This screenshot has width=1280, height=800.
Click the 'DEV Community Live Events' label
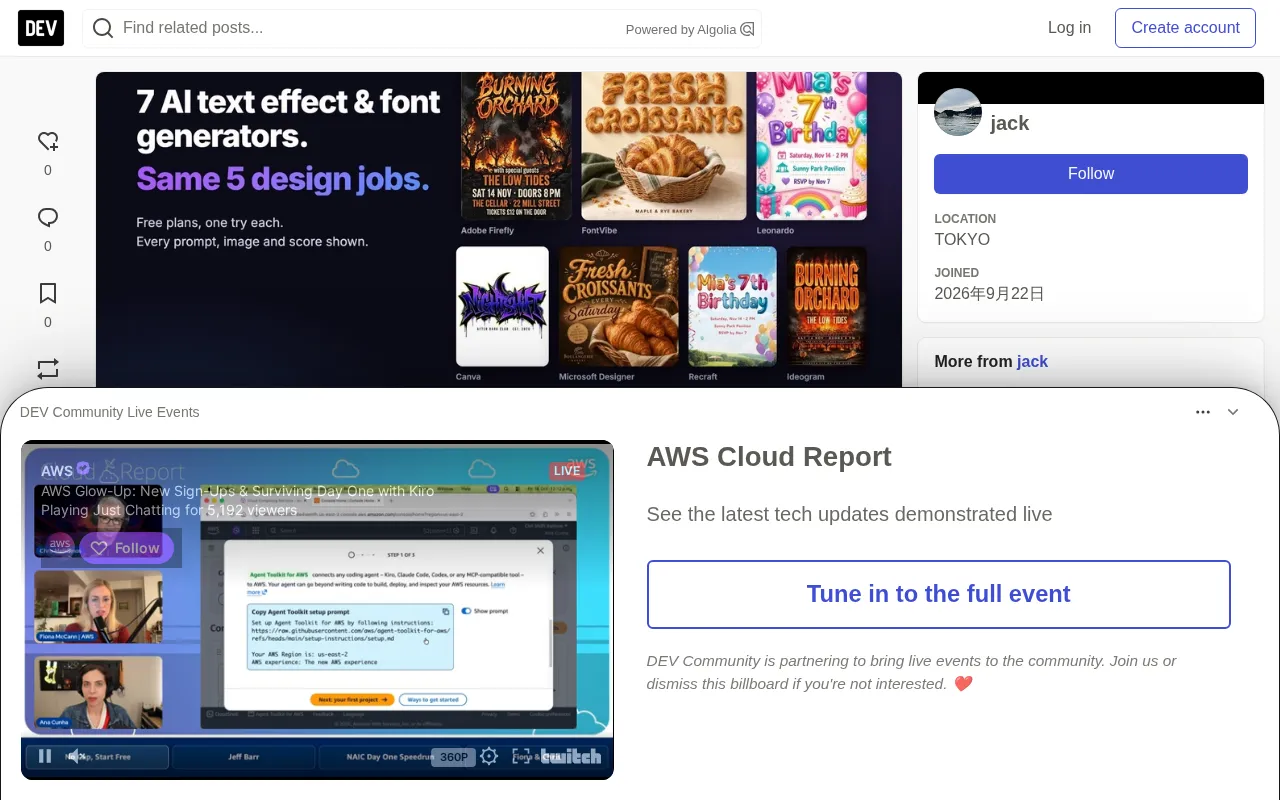(110, 412)
